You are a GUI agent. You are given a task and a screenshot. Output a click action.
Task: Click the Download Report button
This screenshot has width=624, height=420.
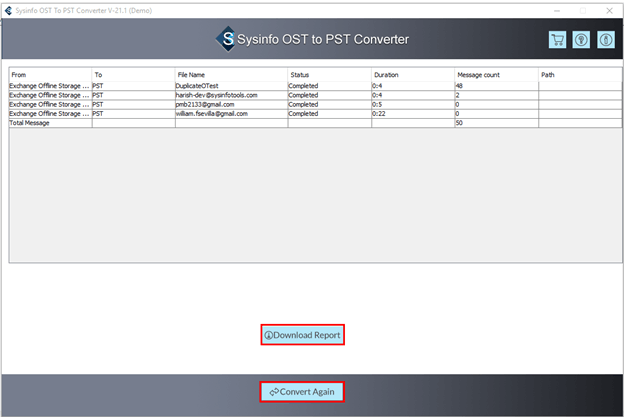tap(302, 335)
